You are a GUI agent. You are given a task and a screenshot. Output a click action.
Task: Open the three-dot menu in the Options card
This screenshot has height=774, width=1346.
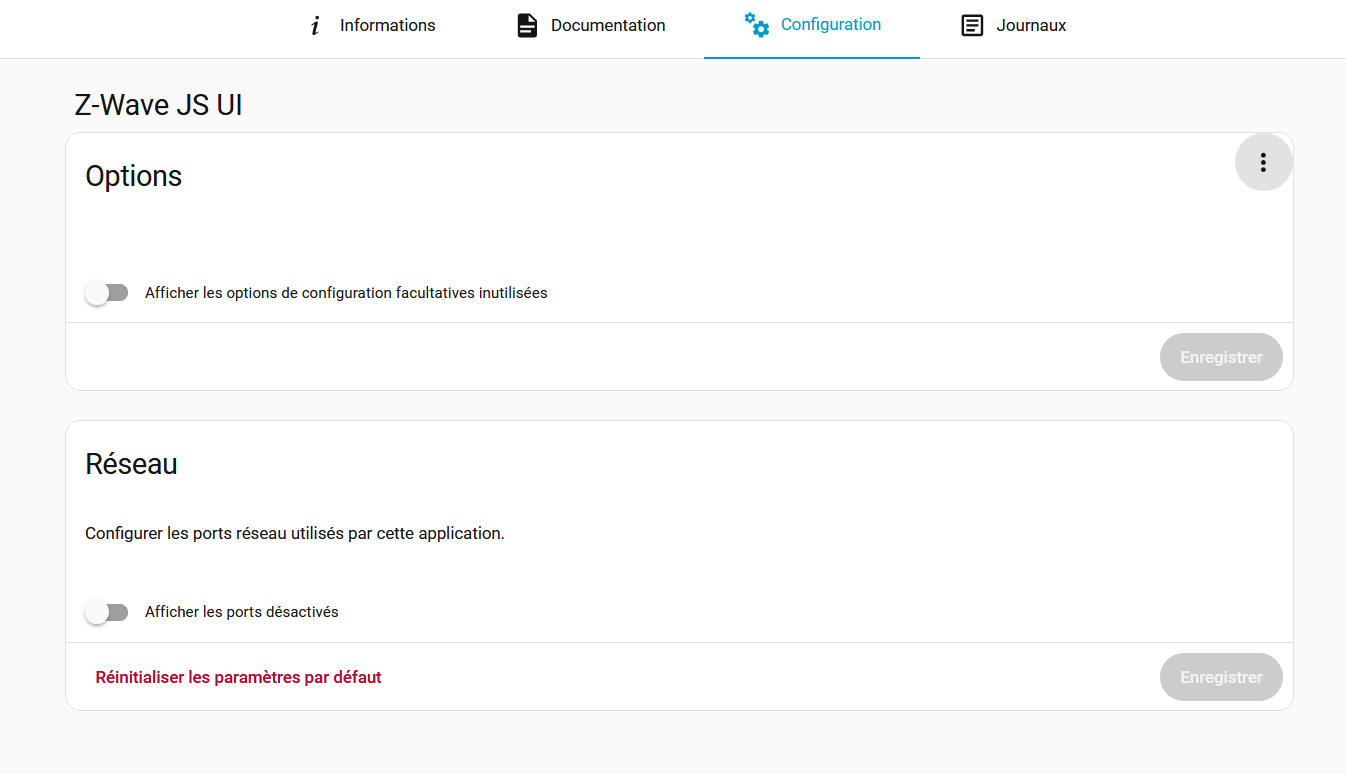1263,162
